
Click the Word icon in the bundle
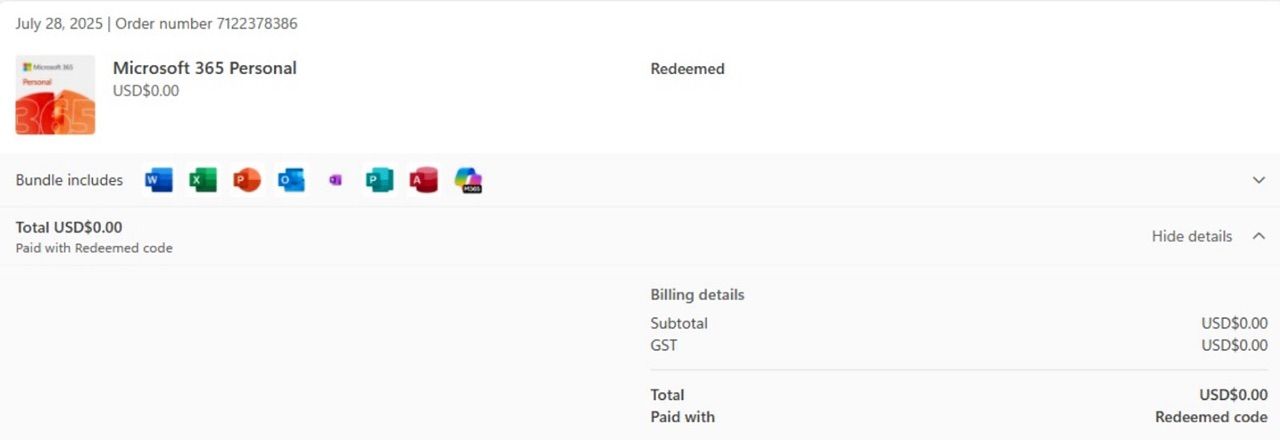[x=159, y=180]
